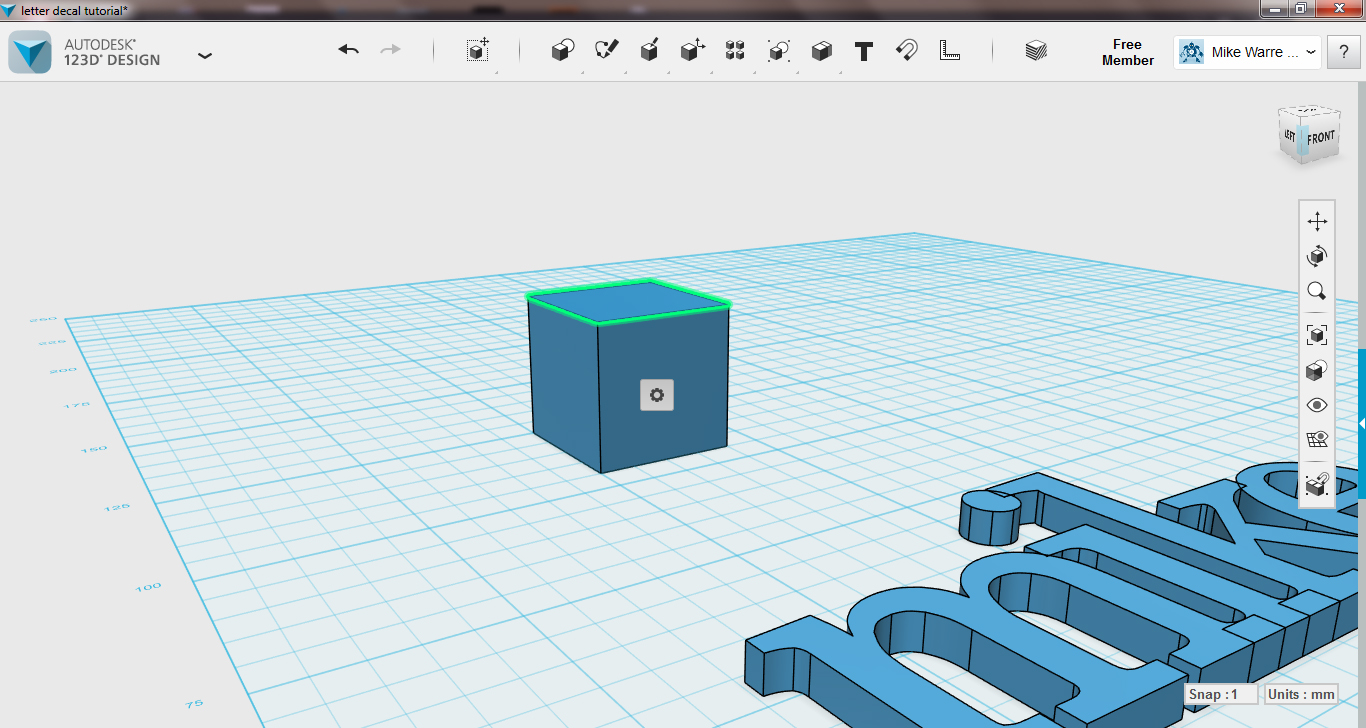The image size is (1366, 728).
Task: Open the Units : mm setting
Action: 1300,695
